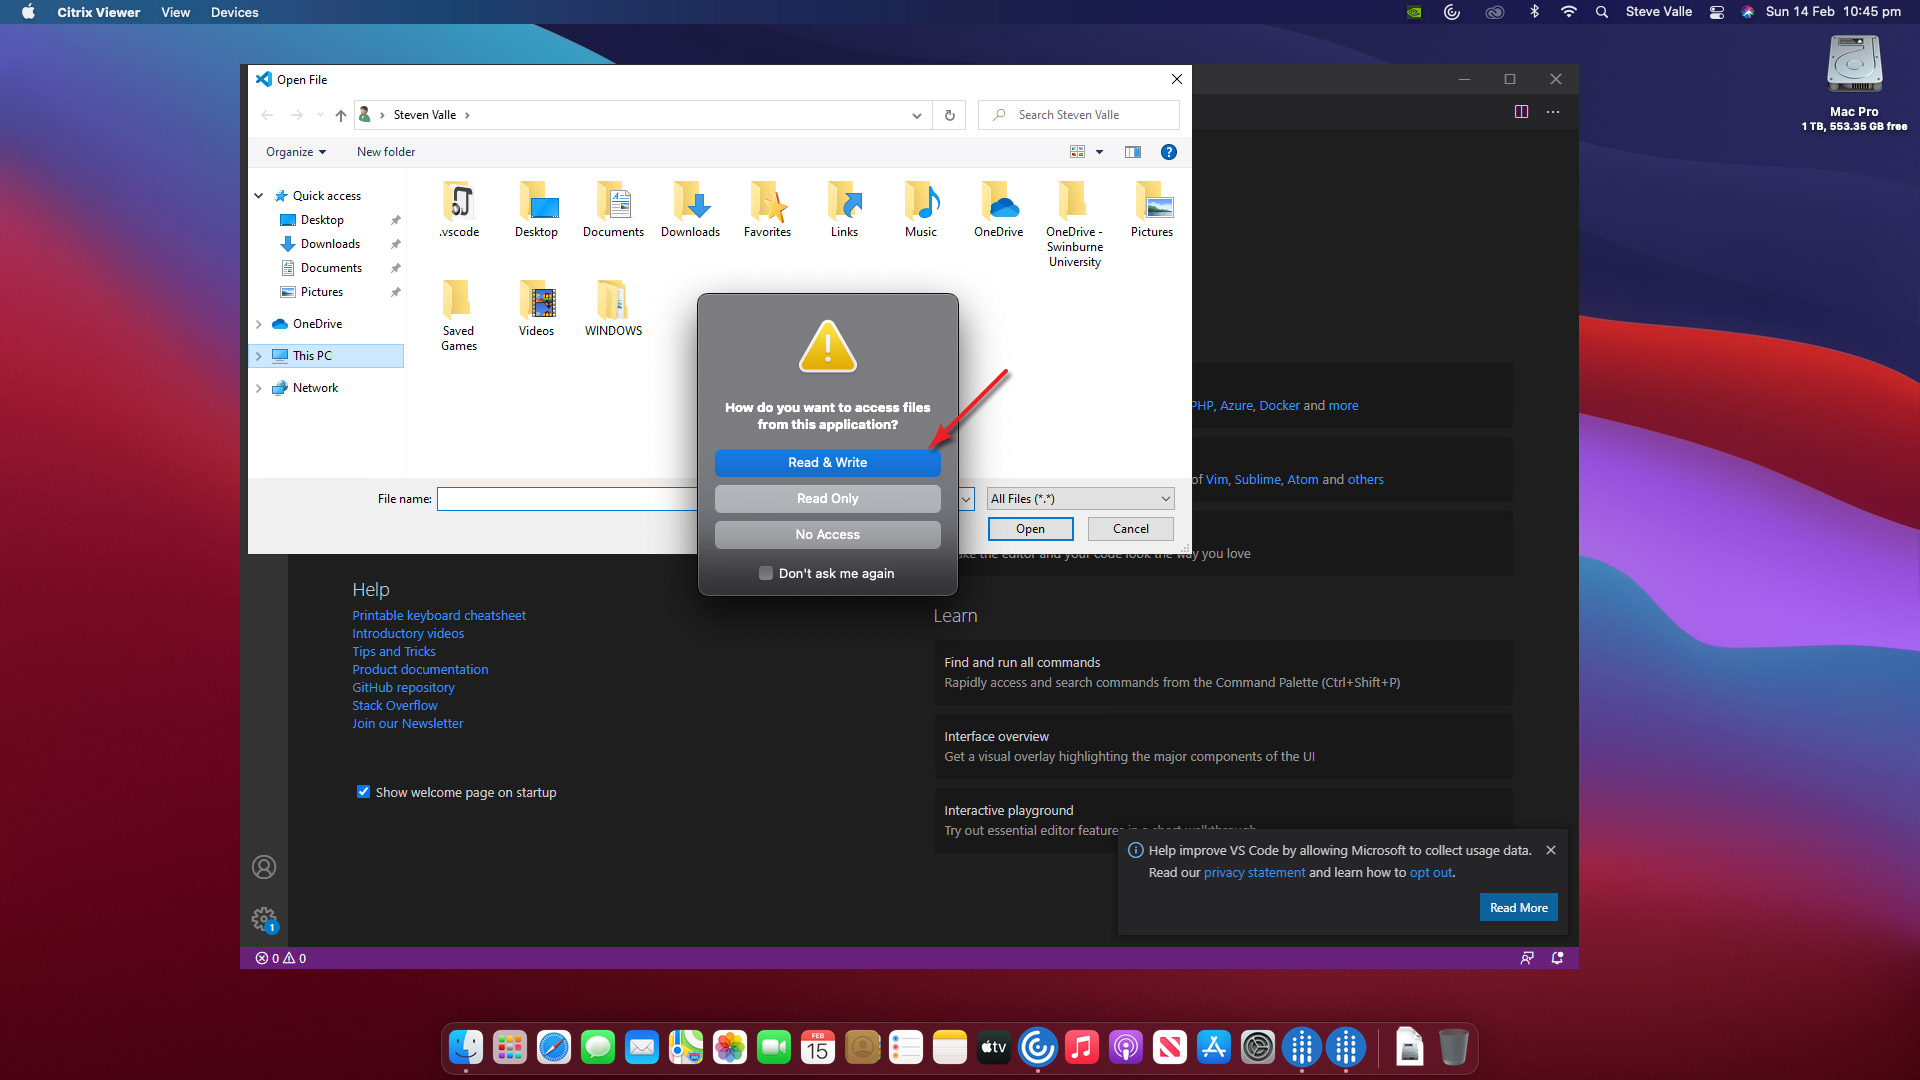Click the VS Code Manage gear icon
1920x1080 pixels.
tap(264, 918)
